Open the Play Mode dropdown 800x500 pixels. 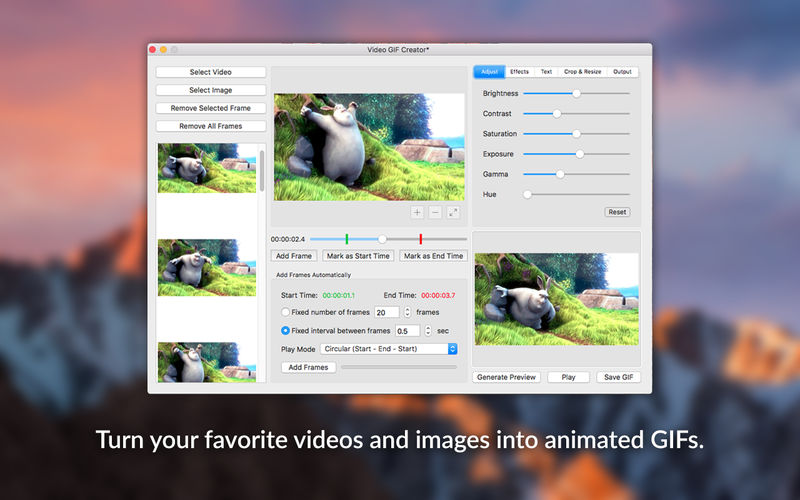pos(388,349)
